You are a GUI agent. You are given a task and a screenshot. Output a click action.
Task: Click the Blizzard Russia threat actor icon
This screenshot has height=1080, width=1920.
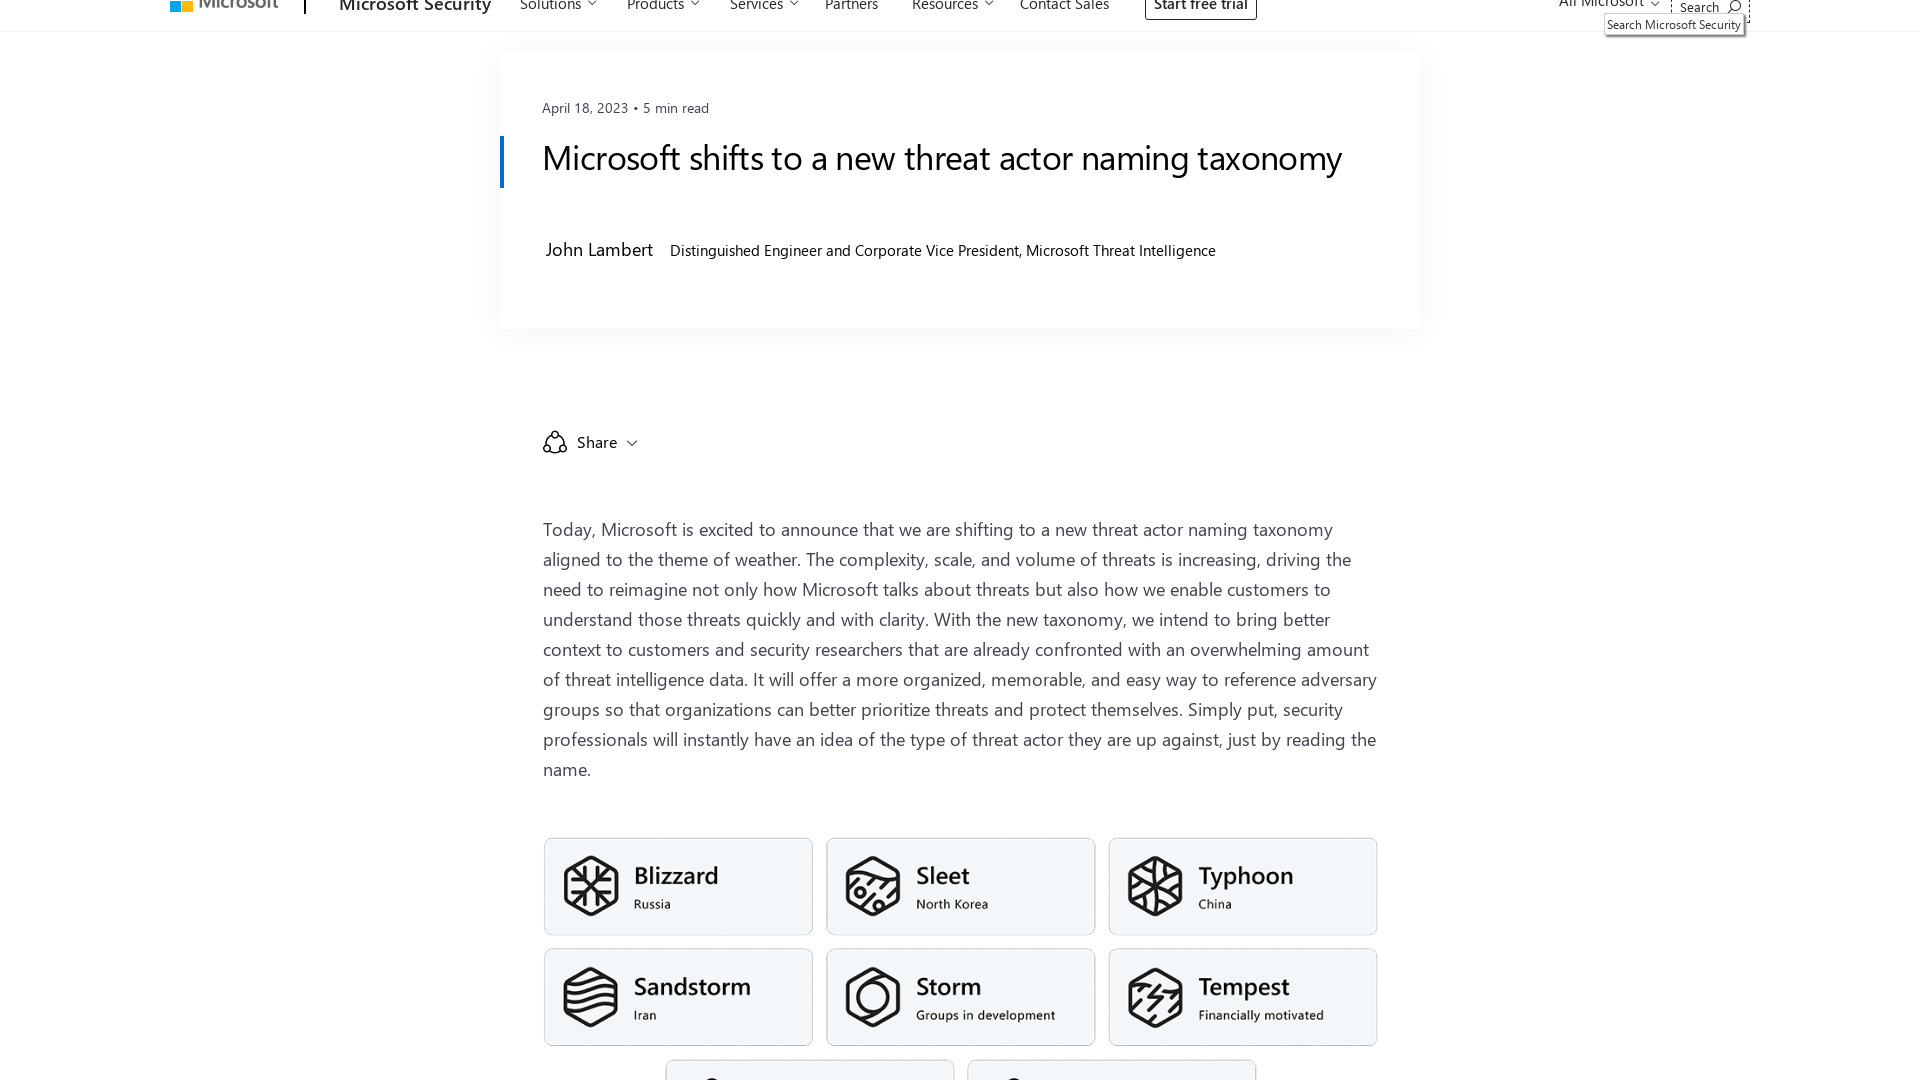(x=589, y=885)
